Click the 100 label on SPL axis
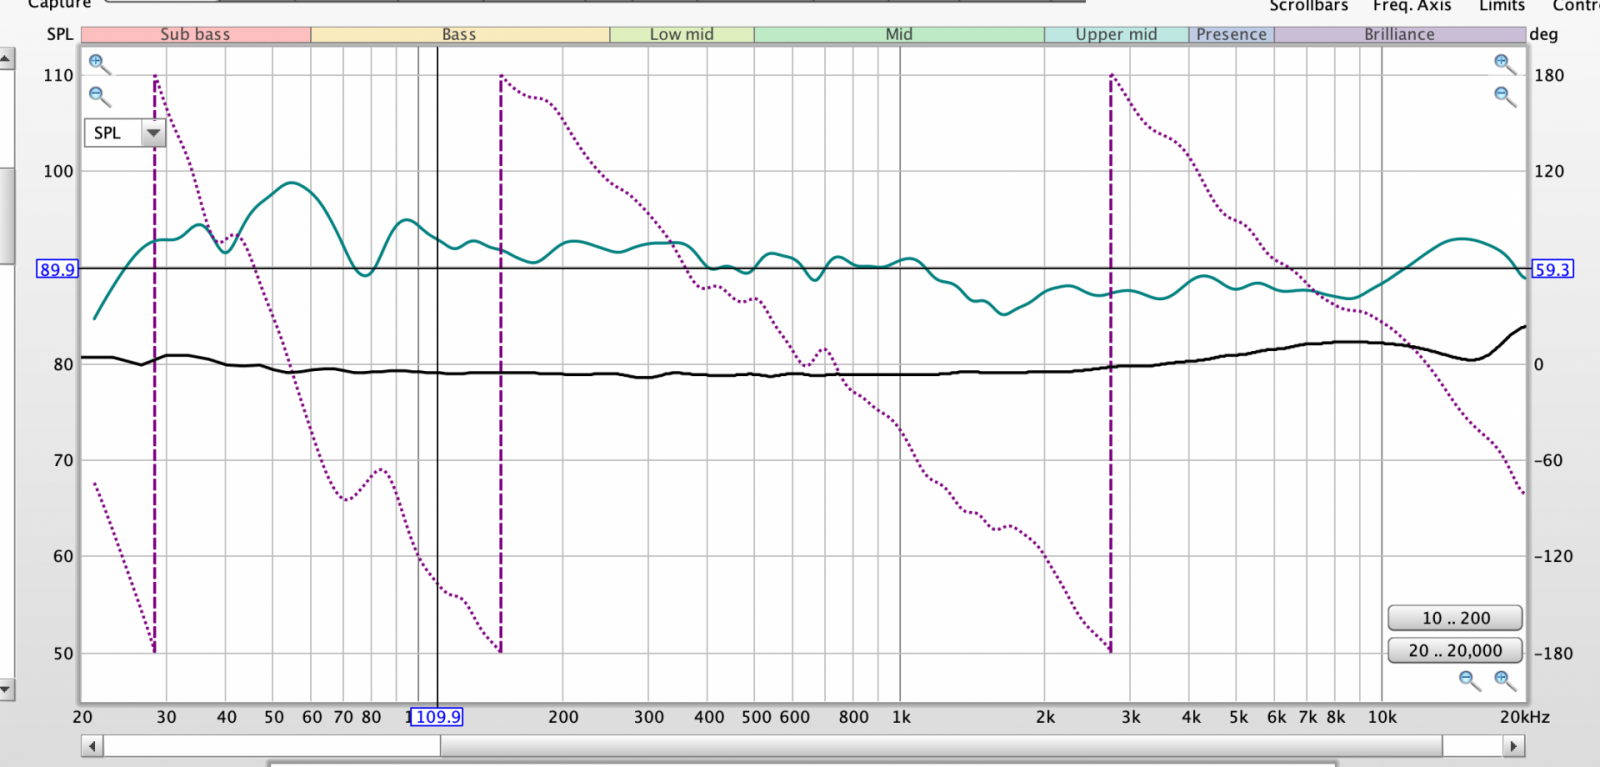The height and width of the screenshot is (767, 1600). tap(58, 171)
